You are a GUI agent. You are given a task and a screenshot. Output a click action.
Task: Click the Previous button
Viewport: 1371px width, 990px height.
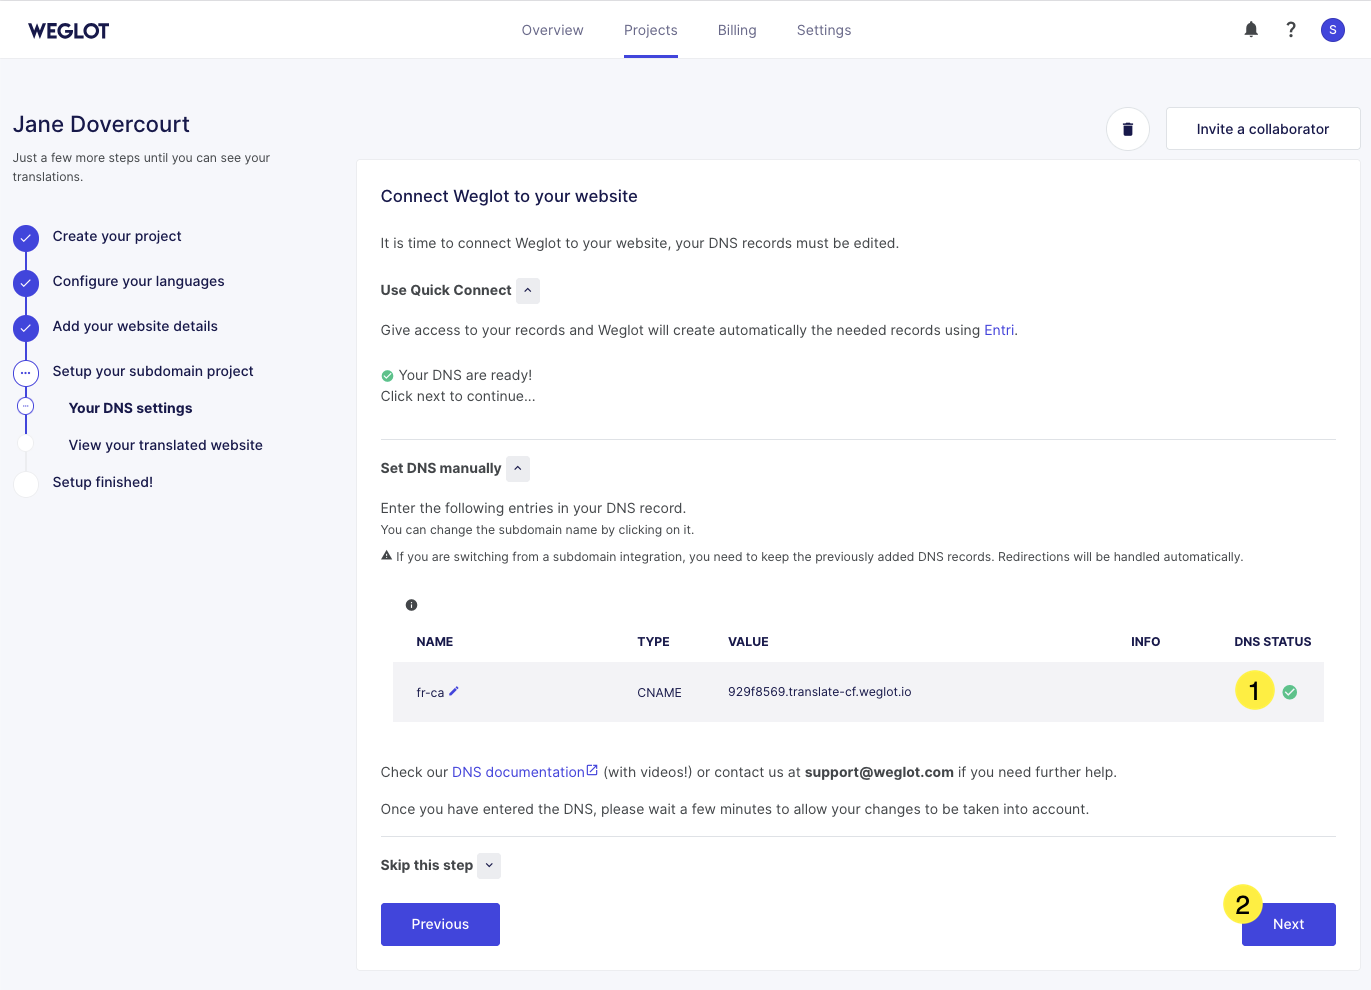pos(440,924)
